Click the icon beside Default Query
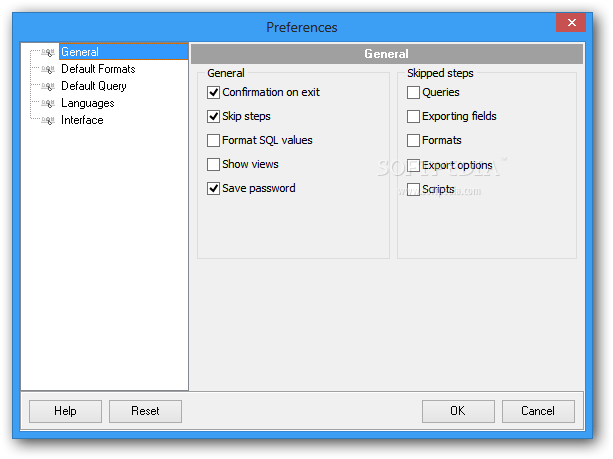 (48, 86)
